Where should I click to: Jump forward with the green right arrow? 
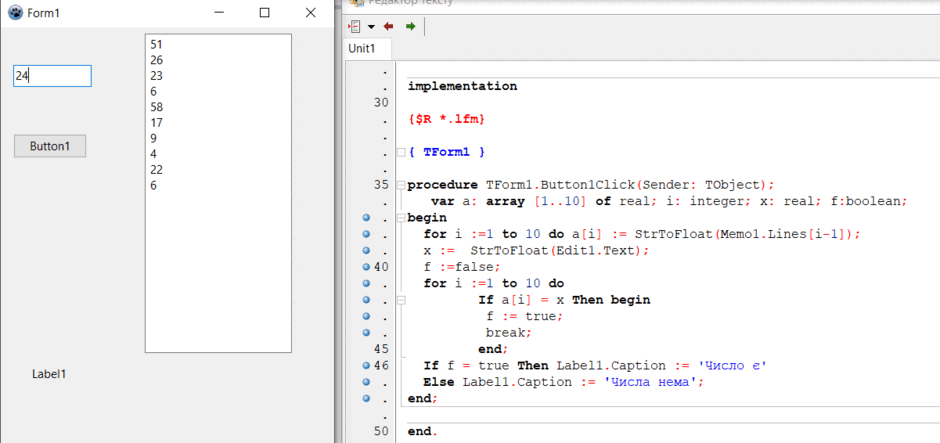coord(410,26)
